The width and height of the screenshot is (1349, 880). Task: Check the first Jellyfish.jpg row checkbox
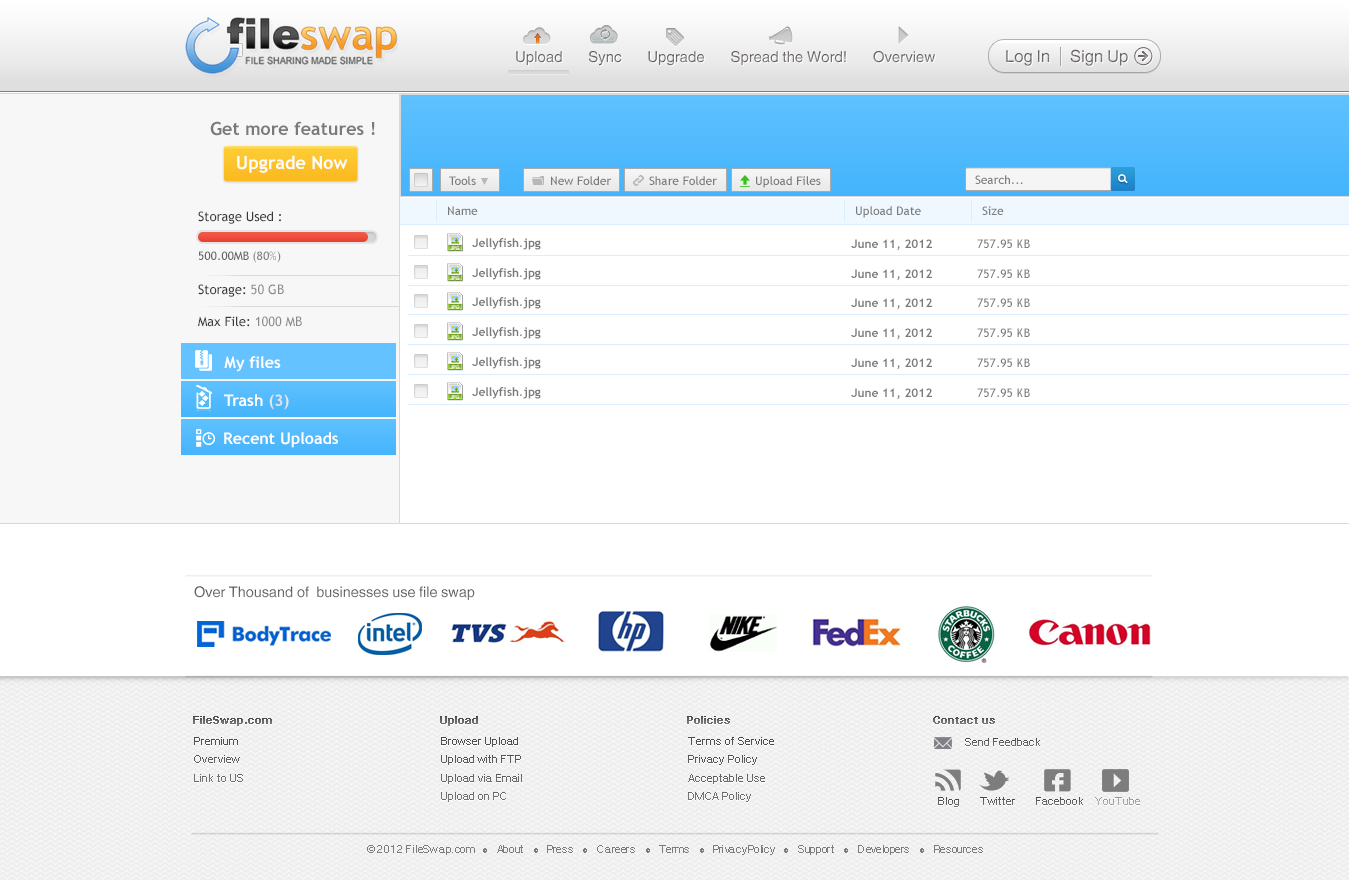click(x=421, y=242)
